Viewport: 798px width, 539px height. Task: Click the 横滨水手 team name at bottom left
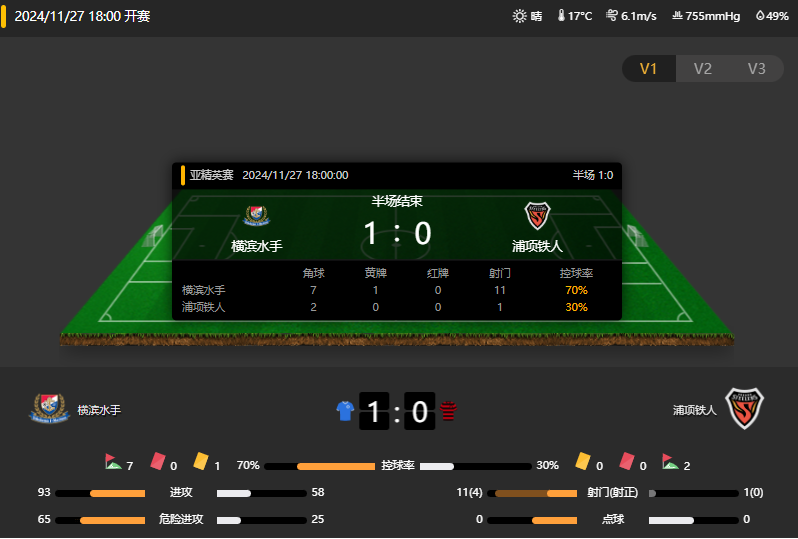coord(99,410)
